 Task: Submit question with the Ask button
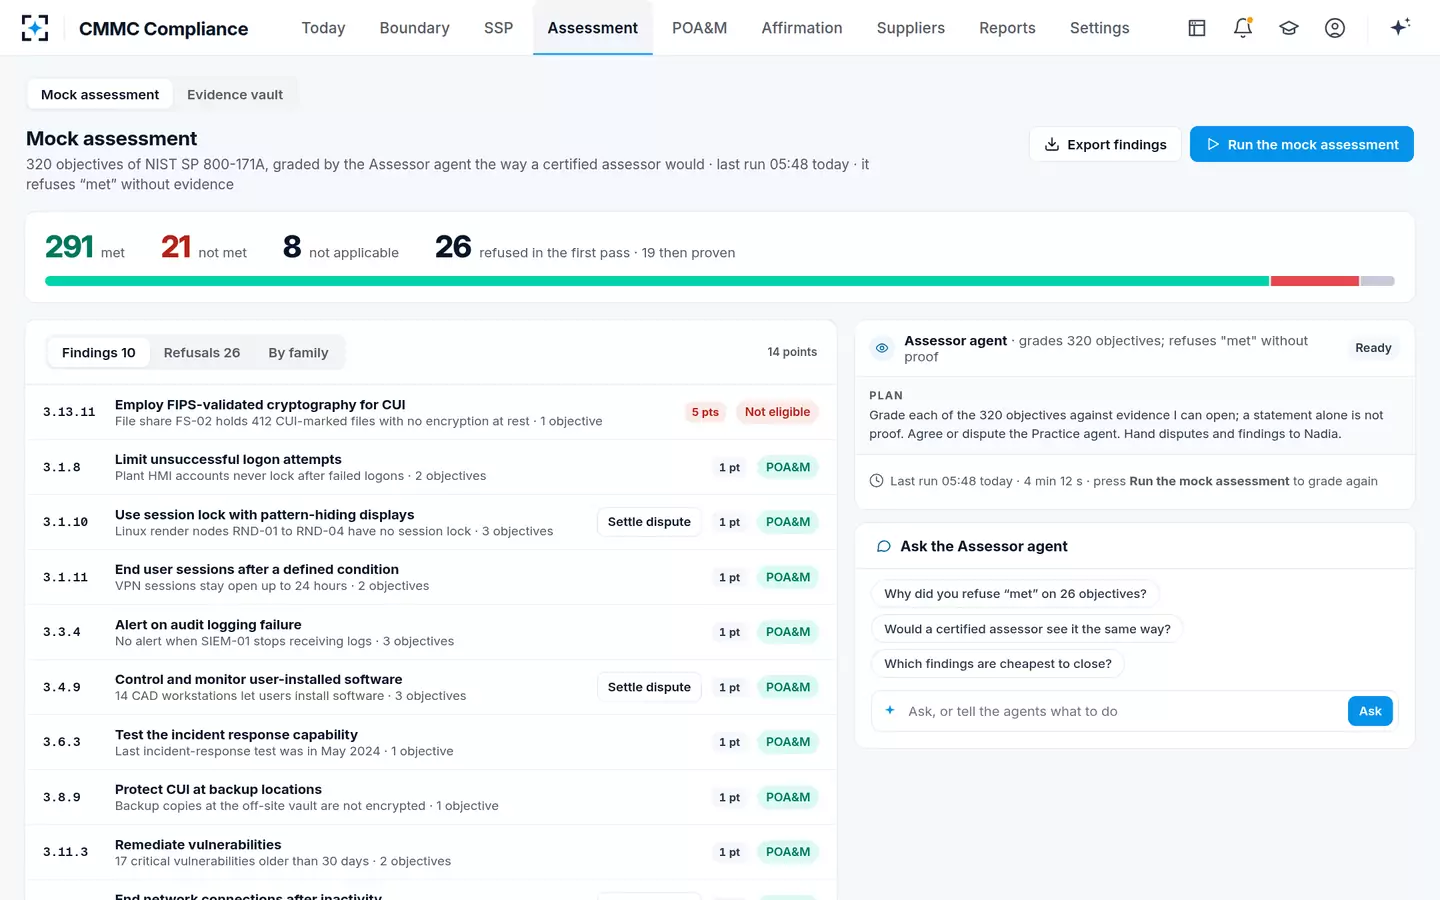coord(1370,711)
